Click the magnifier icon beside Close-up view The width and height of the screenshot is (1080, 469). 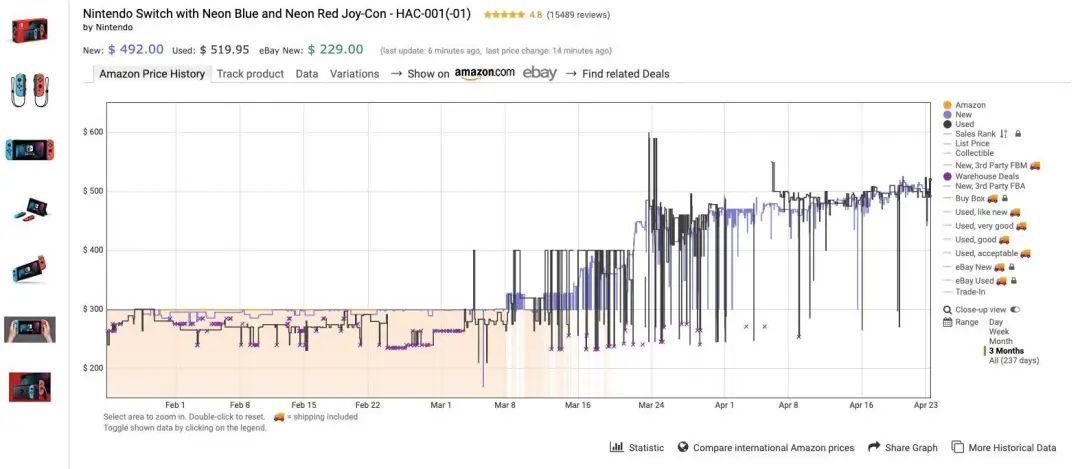[x=948, y=310]
